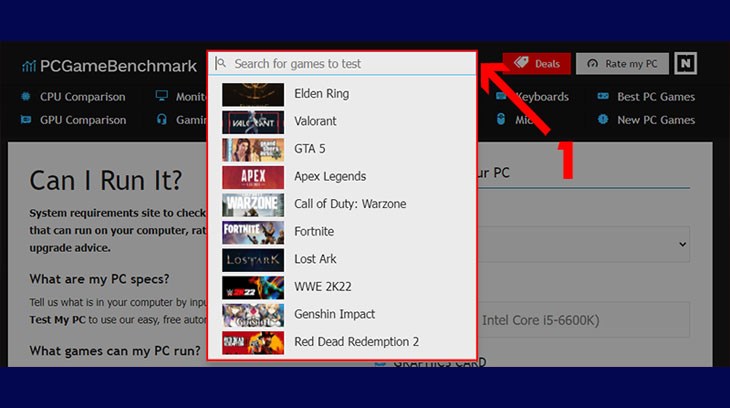The image size is (730, 408).
Task: Select Elden Ring from the suggestions
Action: tap(321, 94)
